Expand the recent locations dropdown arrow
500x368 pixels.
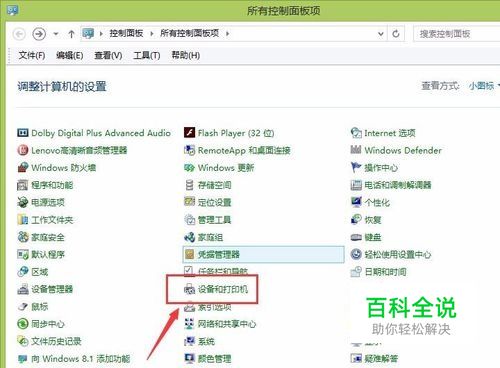[56, 34]
